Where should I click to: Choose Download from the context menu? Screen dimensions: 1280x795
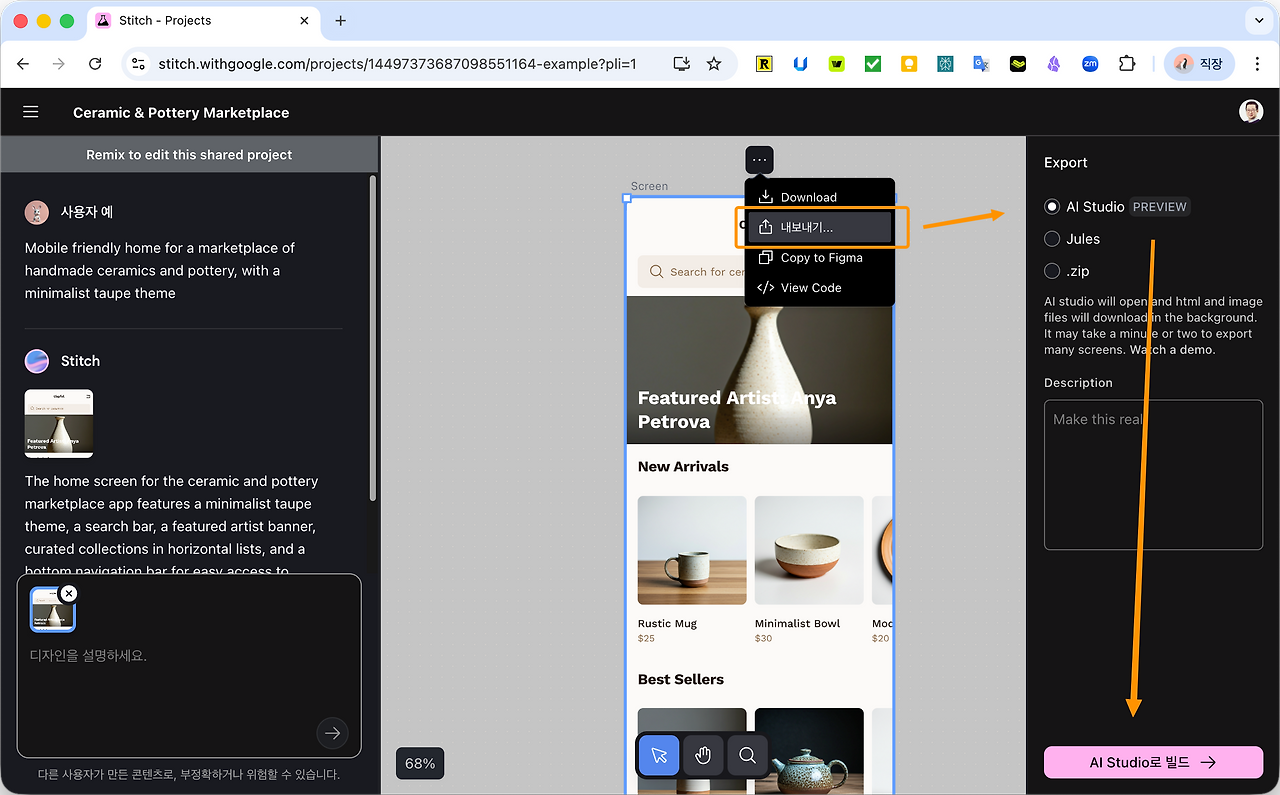click(819, 197)
